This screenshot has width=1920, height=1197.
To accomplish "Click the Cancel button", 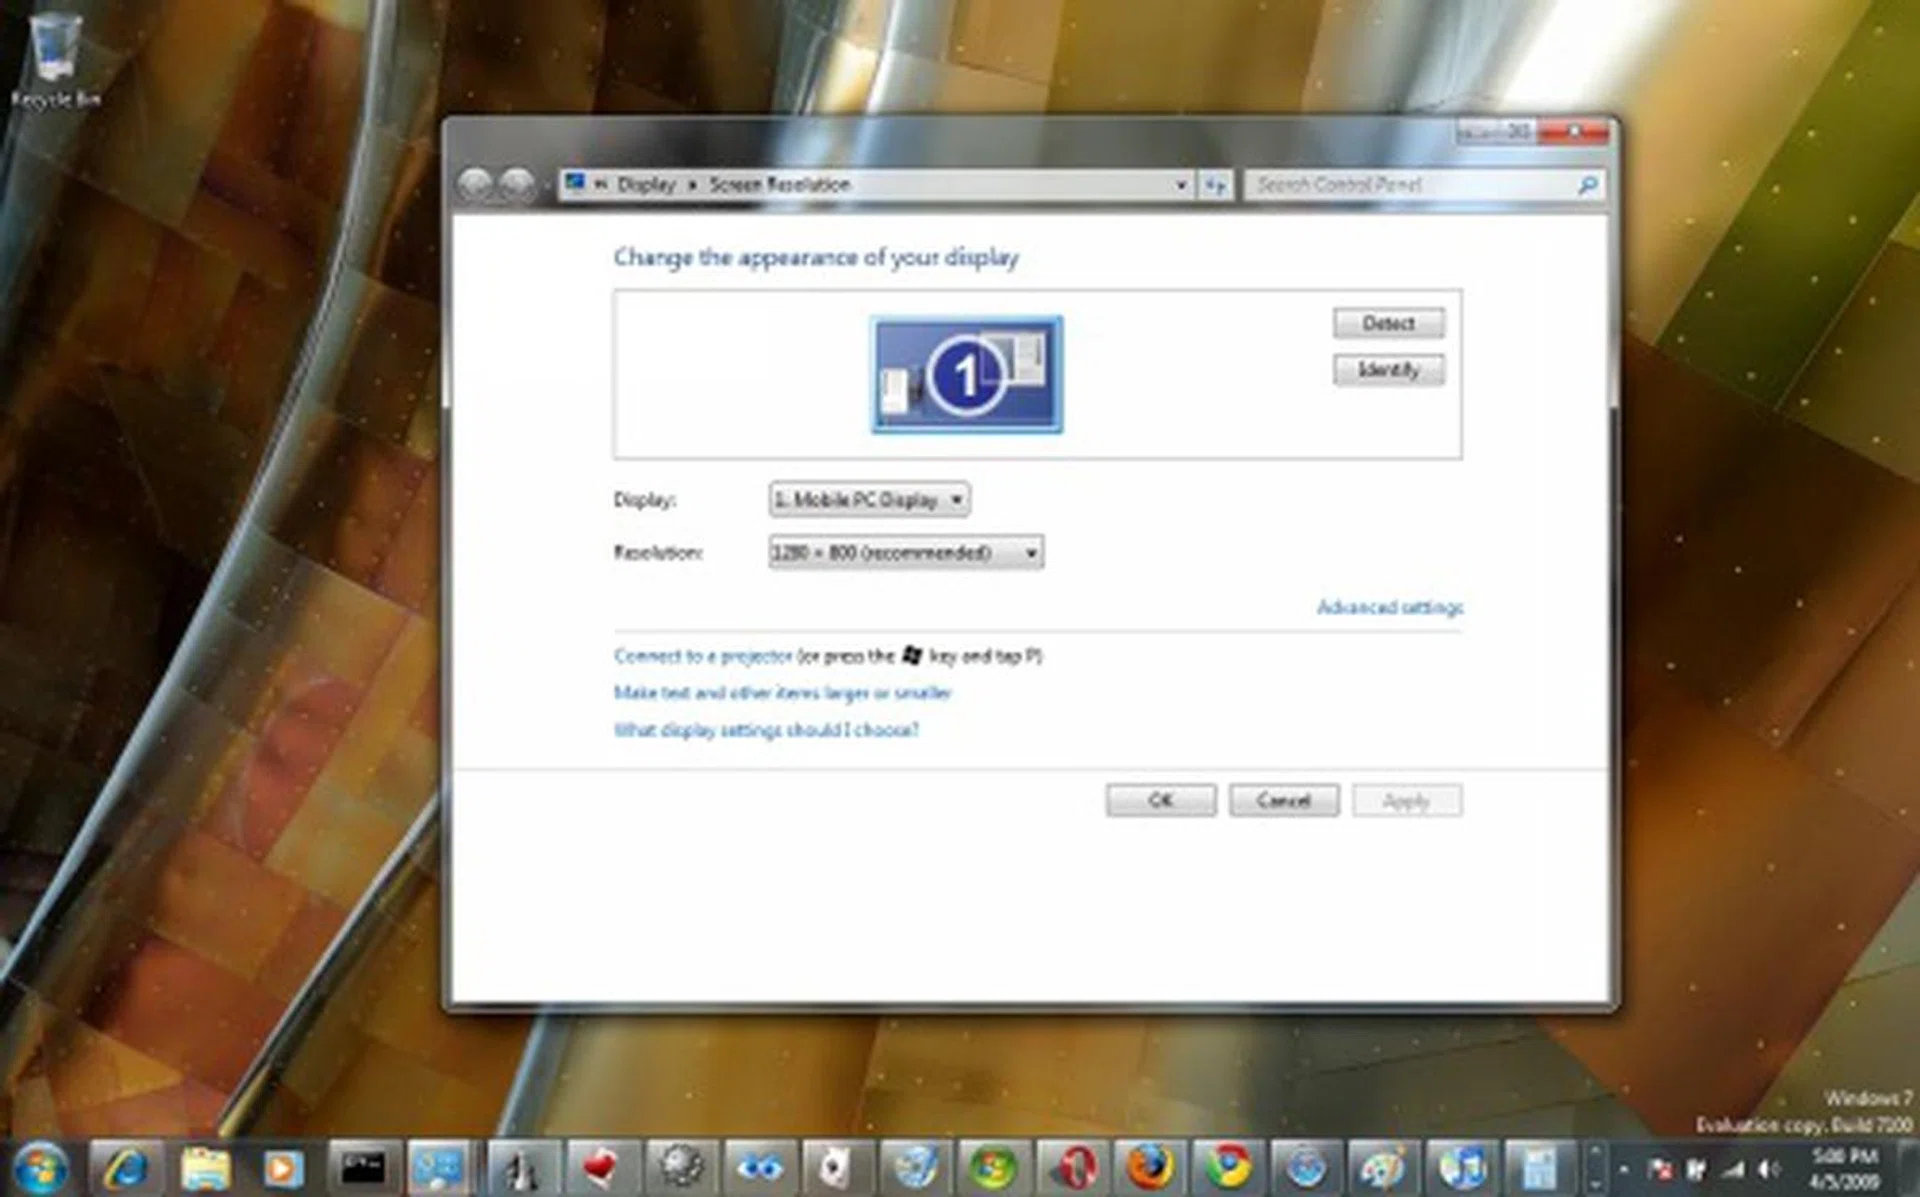I will pyautogui.click(x=1283, y=800).
